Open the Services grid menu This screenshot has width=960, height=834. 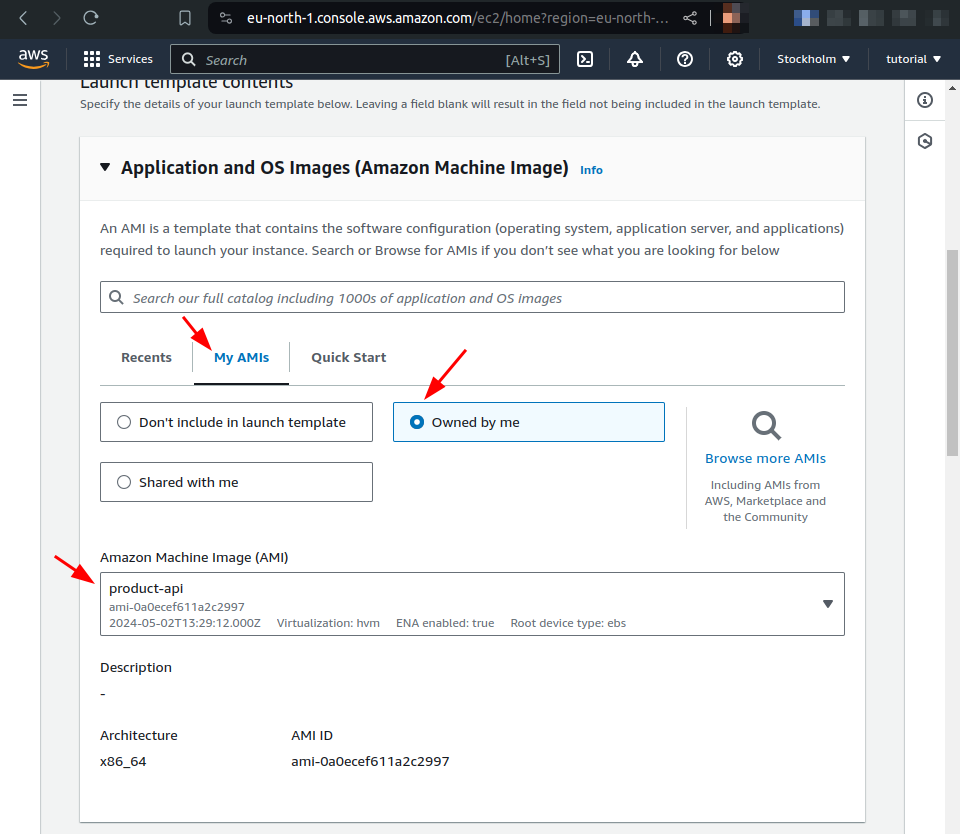92,59
